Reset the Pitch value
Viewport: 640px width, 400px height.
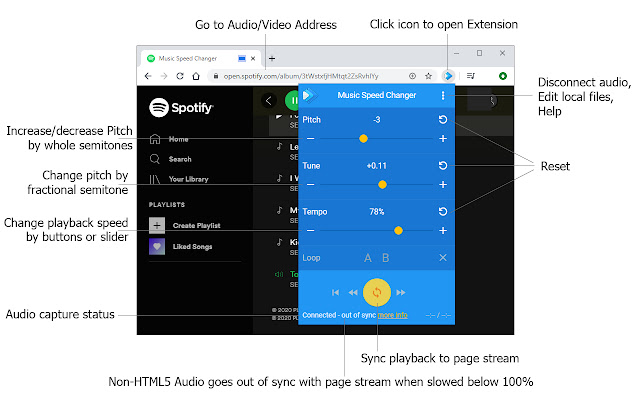[443, 120]
